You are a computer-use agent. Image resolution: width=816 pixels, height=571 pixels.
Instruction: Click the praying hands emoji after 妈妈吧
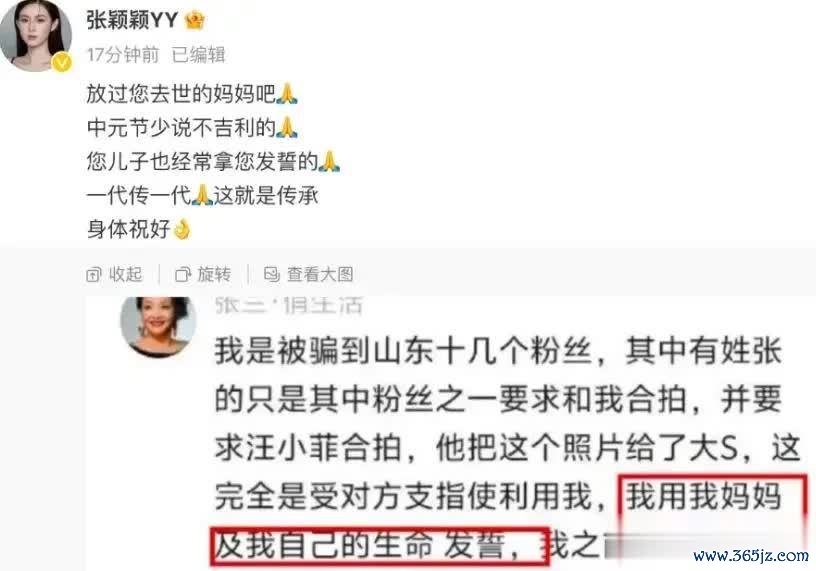pos(286,94)
